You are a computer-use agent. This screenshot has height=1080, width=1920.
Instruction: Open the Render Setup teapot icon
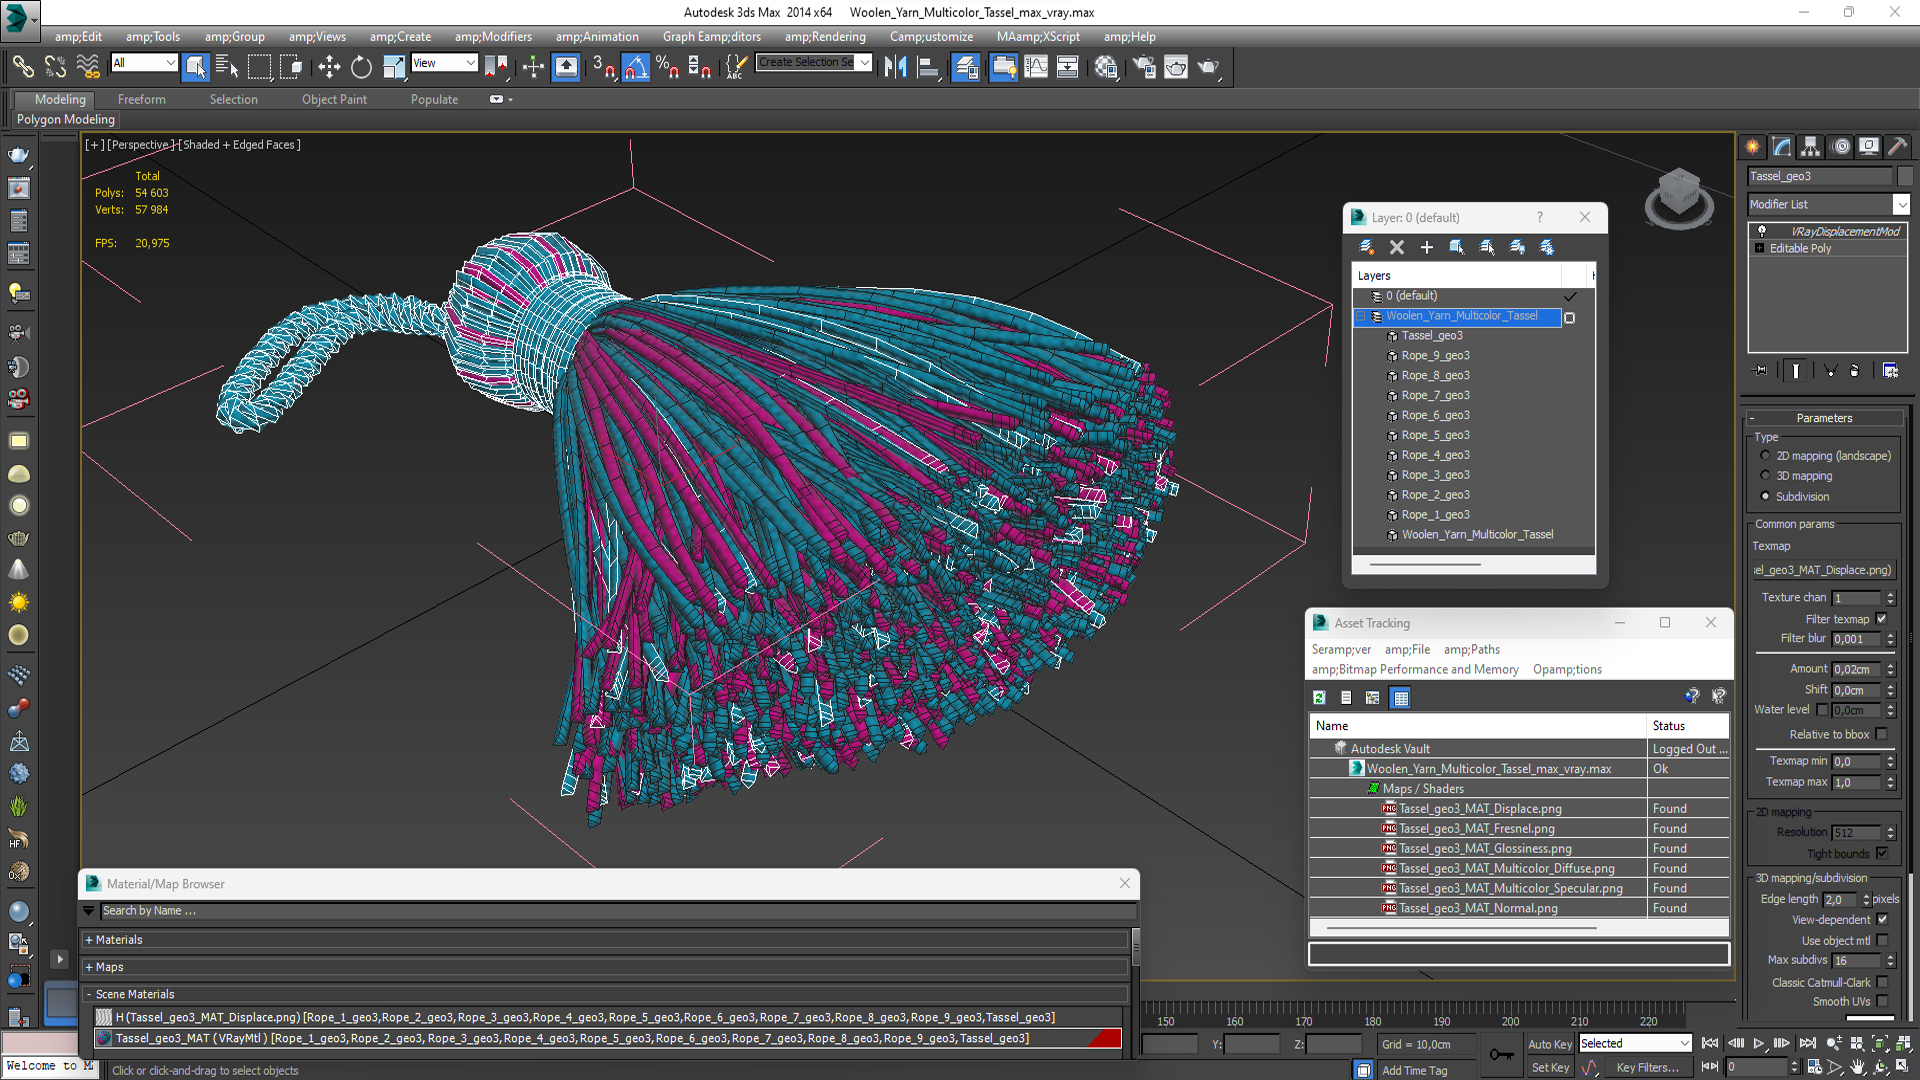tap(1144, 67)
